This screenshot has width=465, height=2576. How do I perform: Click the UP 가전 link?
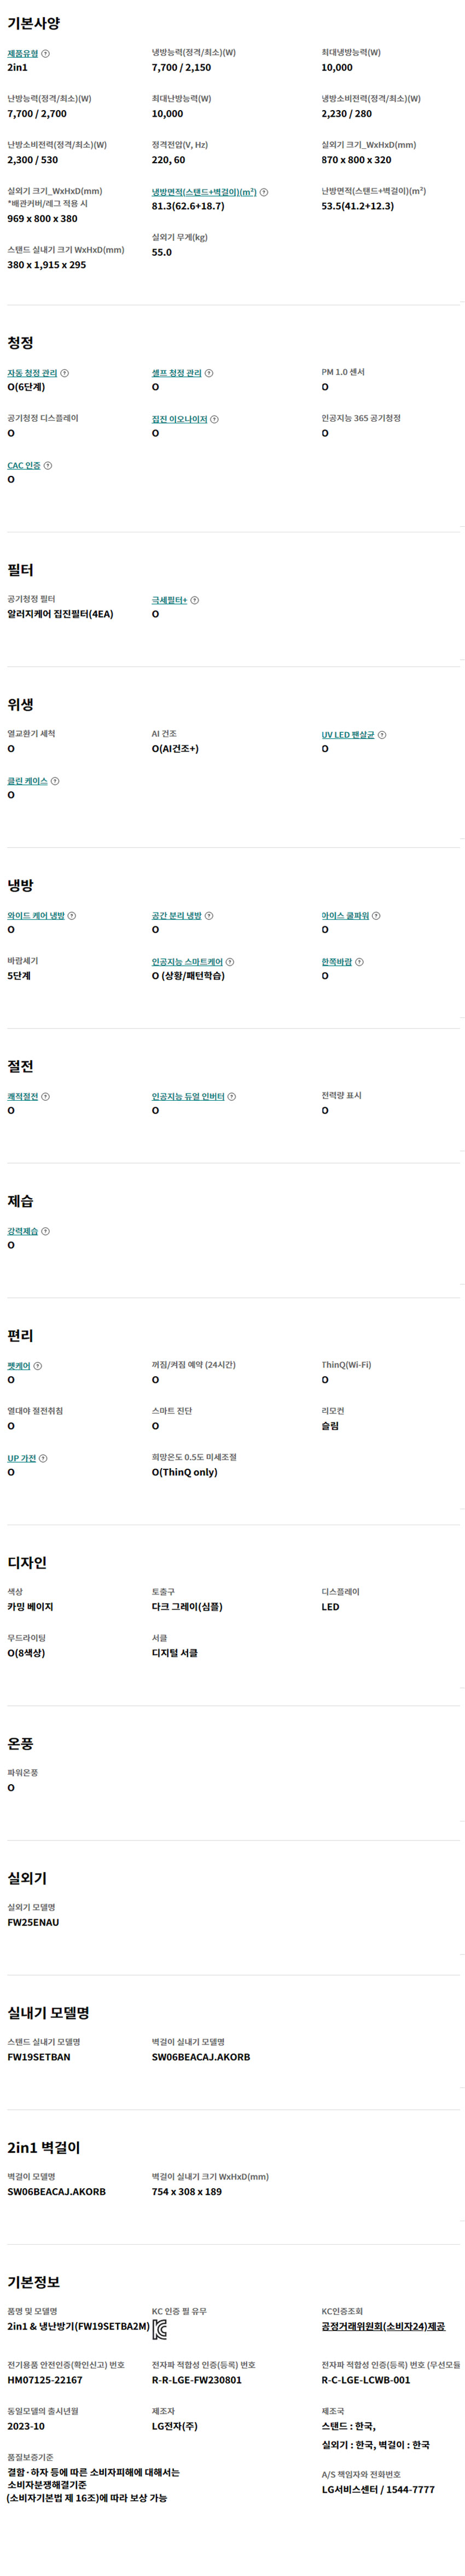coord(22,1459)
